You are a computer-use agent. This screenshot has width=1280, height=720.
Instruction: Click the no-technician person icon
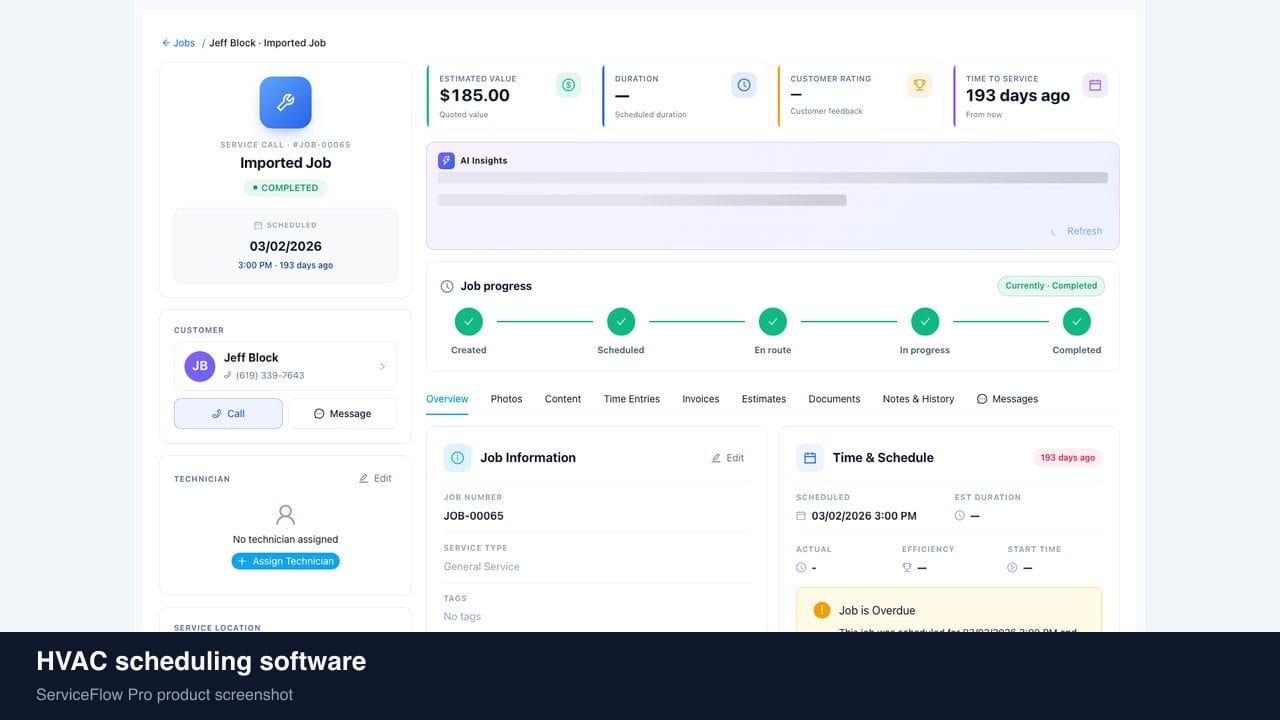(x=285, y=515)
